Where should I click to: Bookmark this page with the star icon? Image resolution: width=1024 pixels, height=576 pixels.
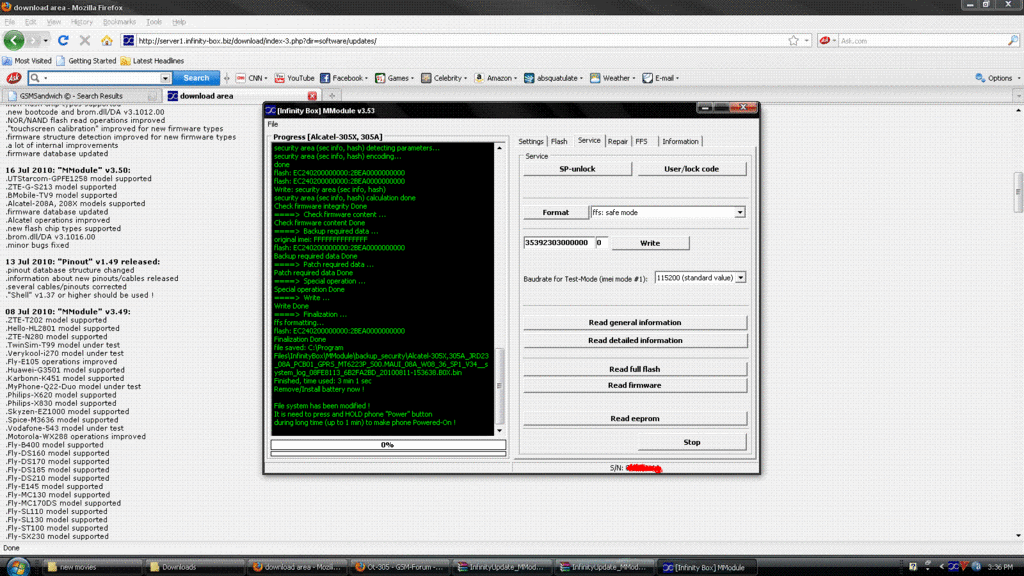point(793,40)
